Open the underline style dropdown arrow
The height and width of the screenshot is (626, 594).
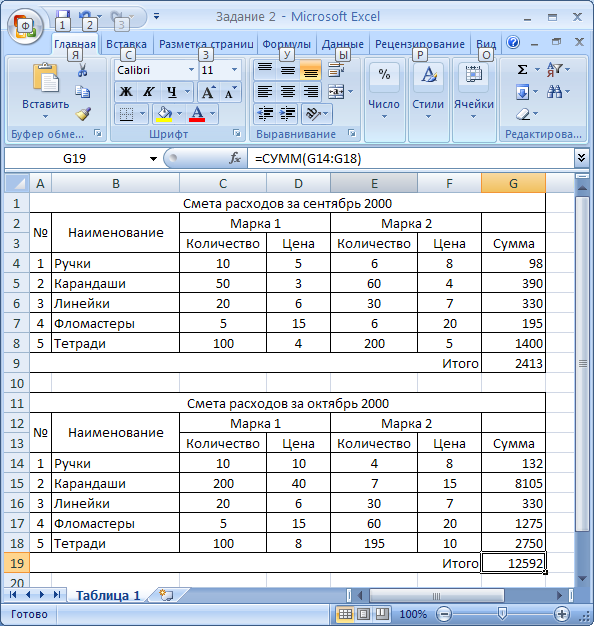click(188, 92)
